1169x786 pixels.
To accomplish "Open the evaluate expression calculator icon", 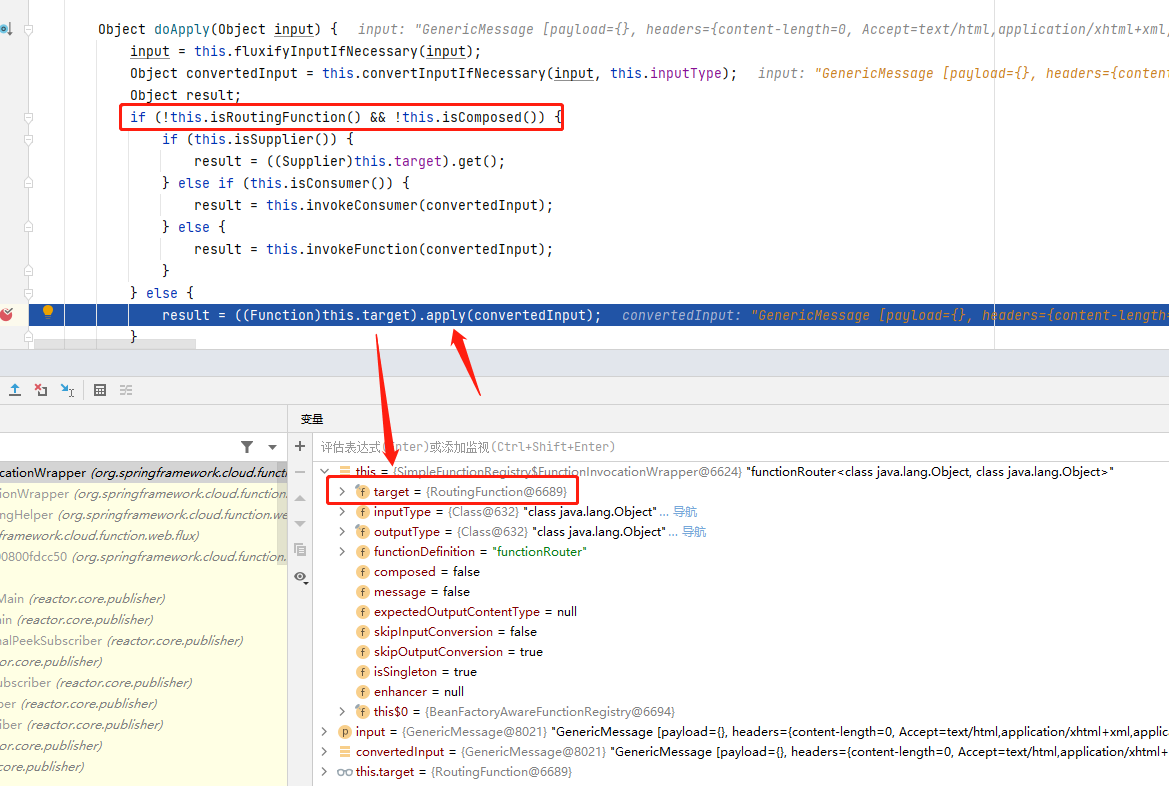I will pyautogui.click(x=100, y=389).
